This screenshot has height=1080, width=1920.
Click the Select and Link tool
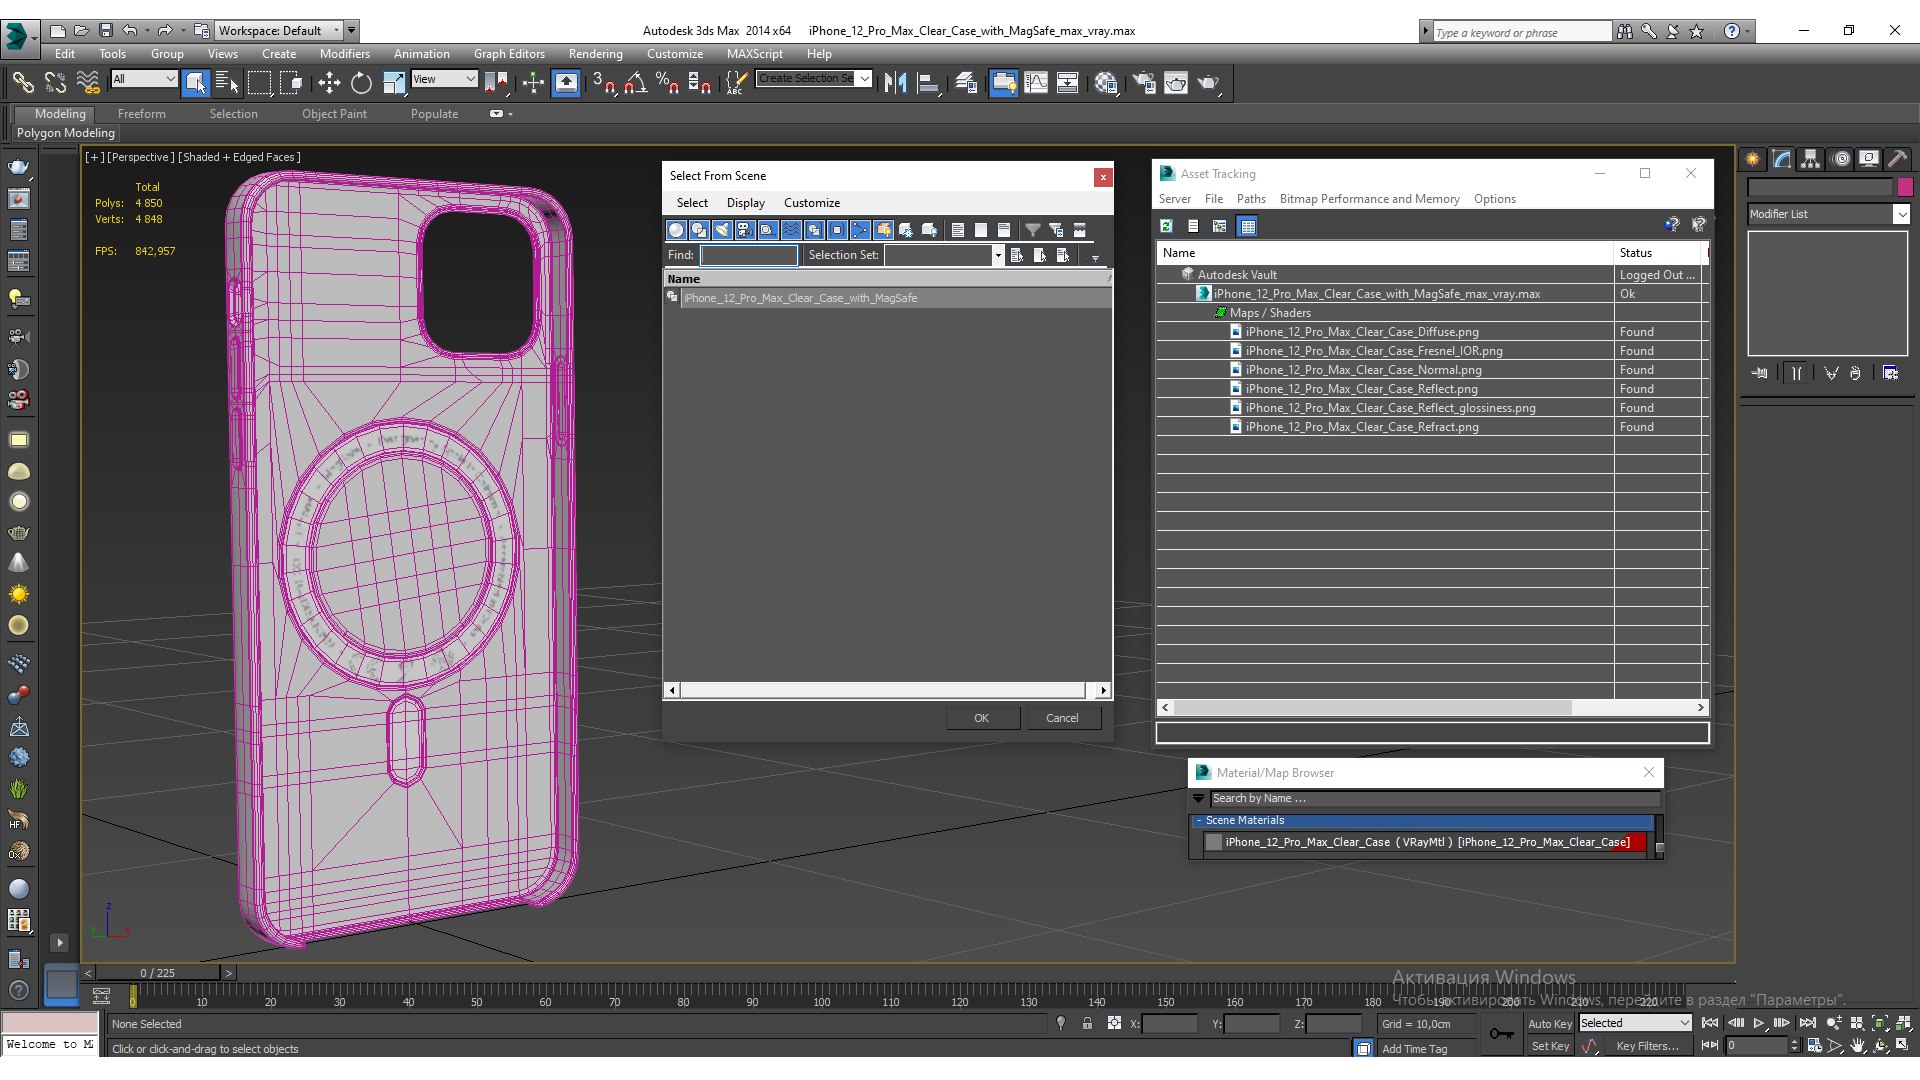(23, 83)
